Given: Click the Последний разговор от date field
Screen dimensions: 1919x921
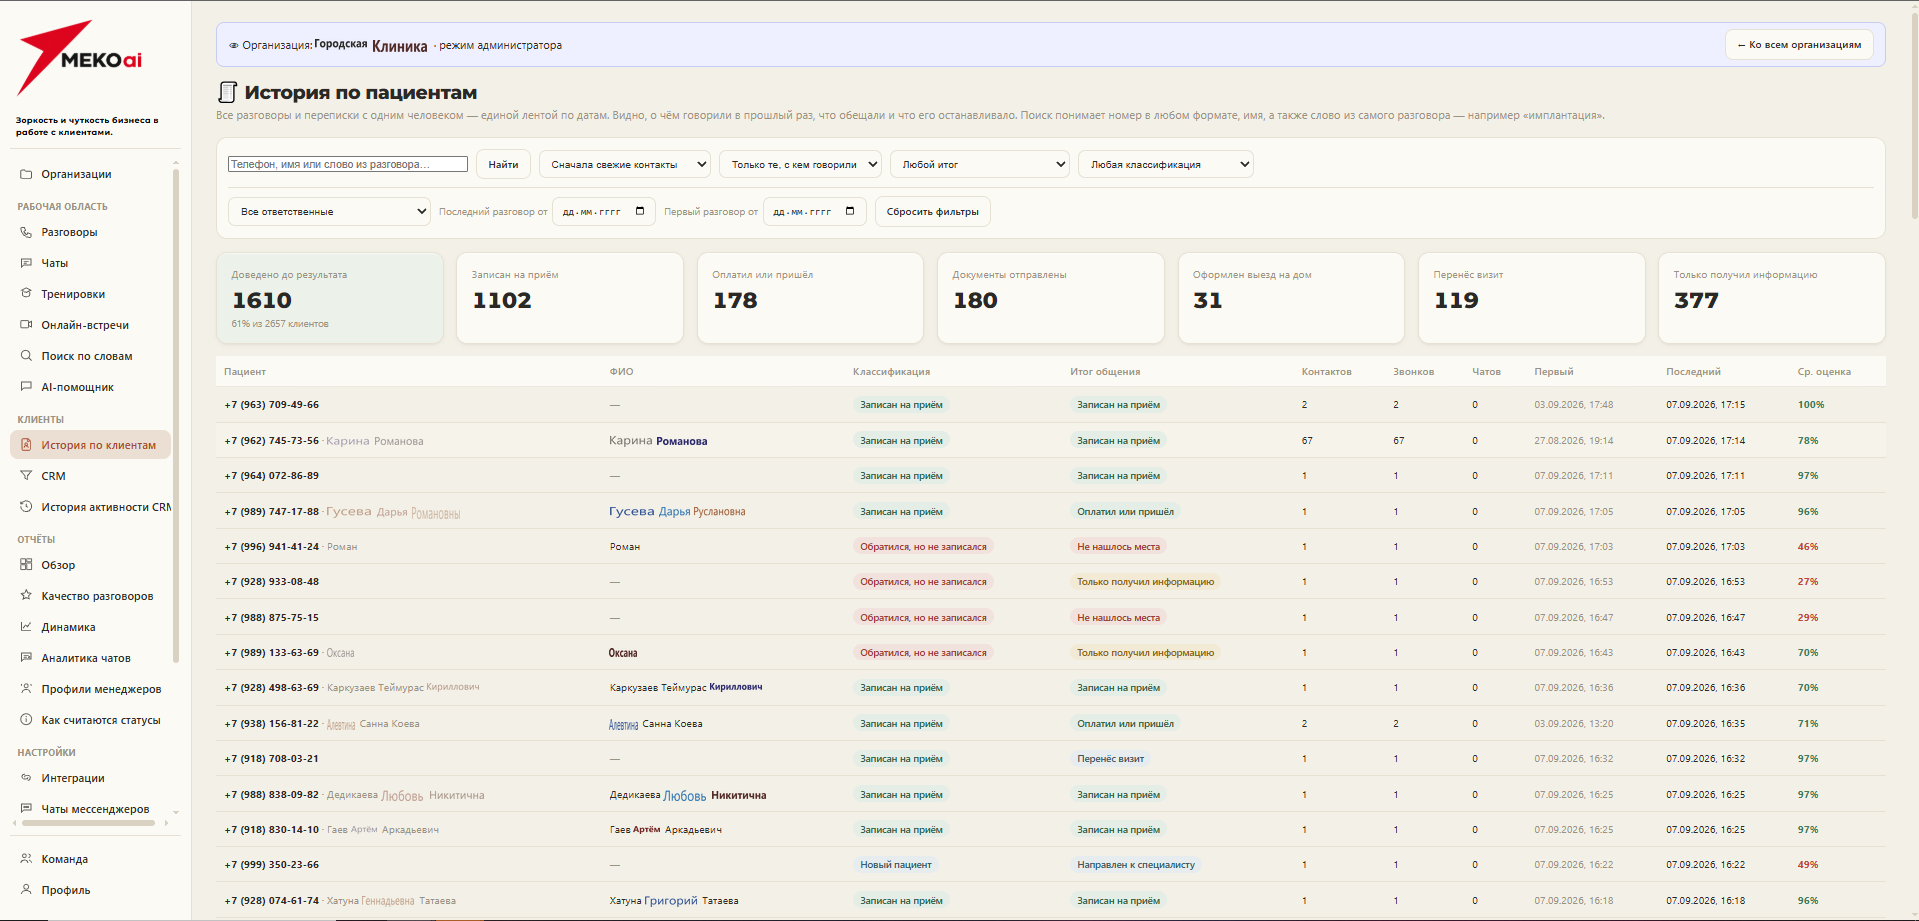Looking at the screenshot, I should 604,211.
